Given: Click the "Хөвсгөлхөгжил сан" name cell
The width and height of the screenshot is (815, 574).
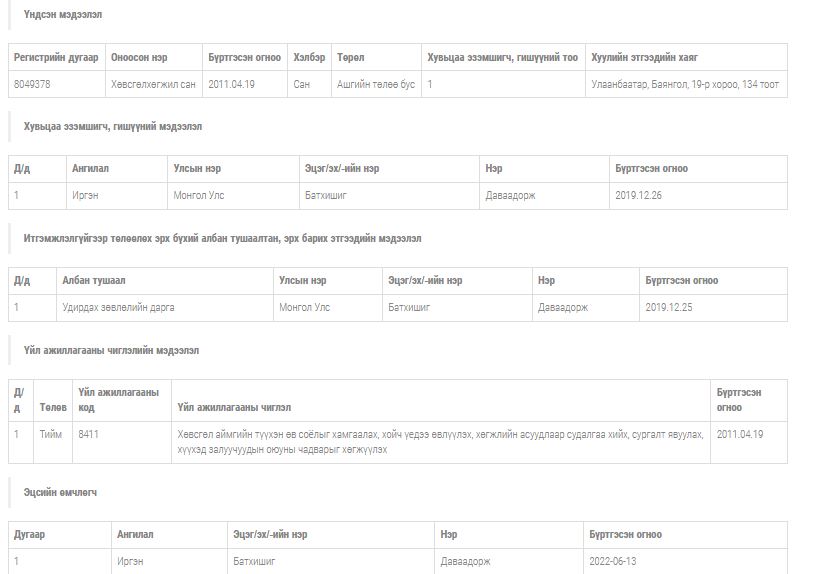Looking at the screenshot, I should [153, 85].
